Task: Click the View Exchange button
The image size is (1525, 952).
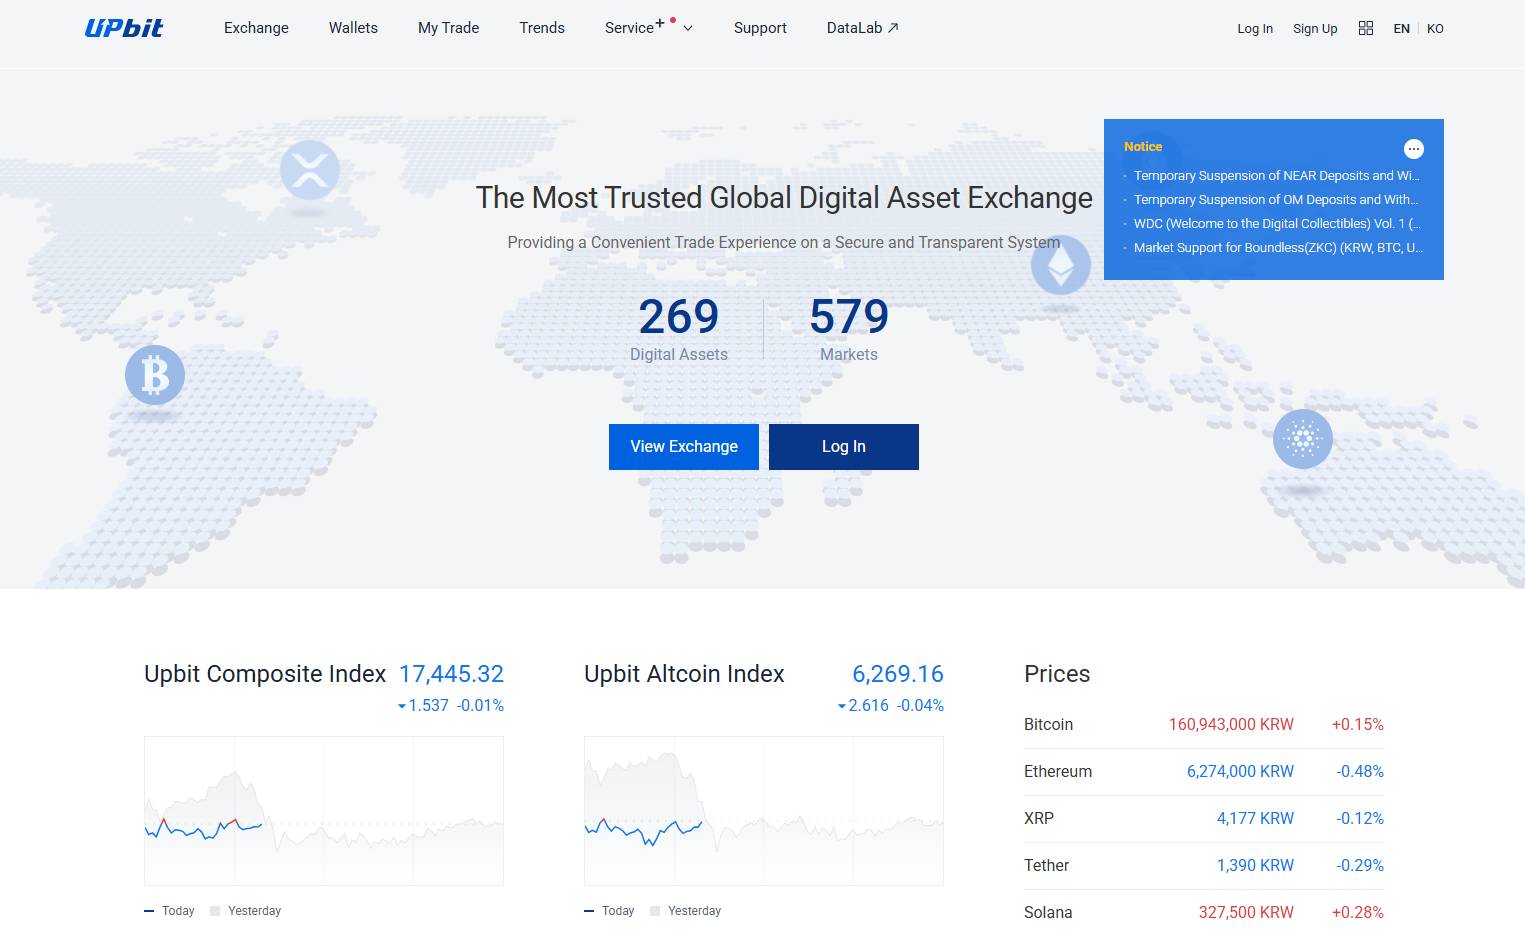Action: [x=684, y=447]
